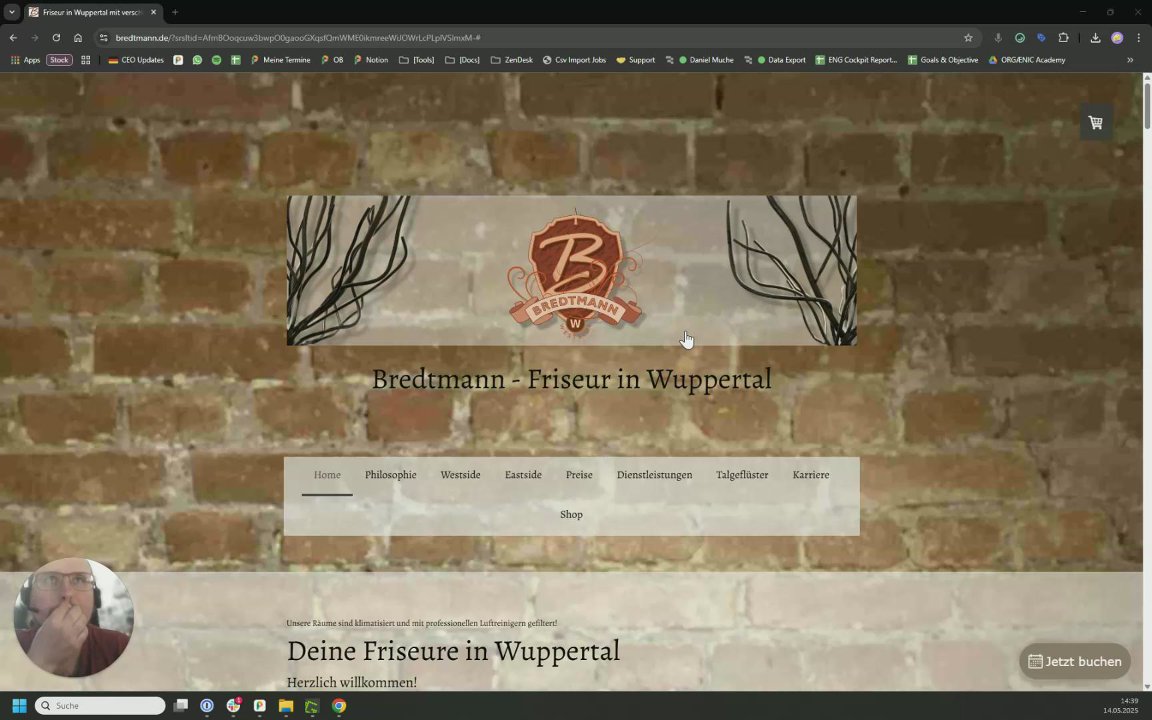Open the Daniel Muche bookmark
This screenshot has height=720, width=1152.
tap(699, 60)
